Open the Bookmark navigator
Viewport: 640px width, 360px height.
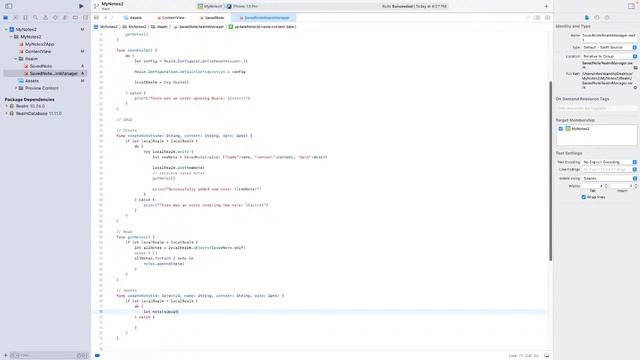25,18
